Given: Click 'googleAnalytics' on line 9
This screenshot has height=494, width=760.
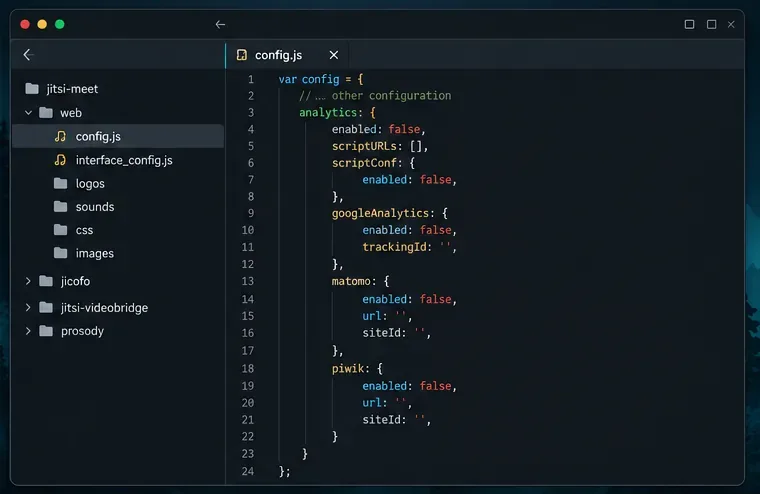Looking at the screenshot, I should (380, 213).
